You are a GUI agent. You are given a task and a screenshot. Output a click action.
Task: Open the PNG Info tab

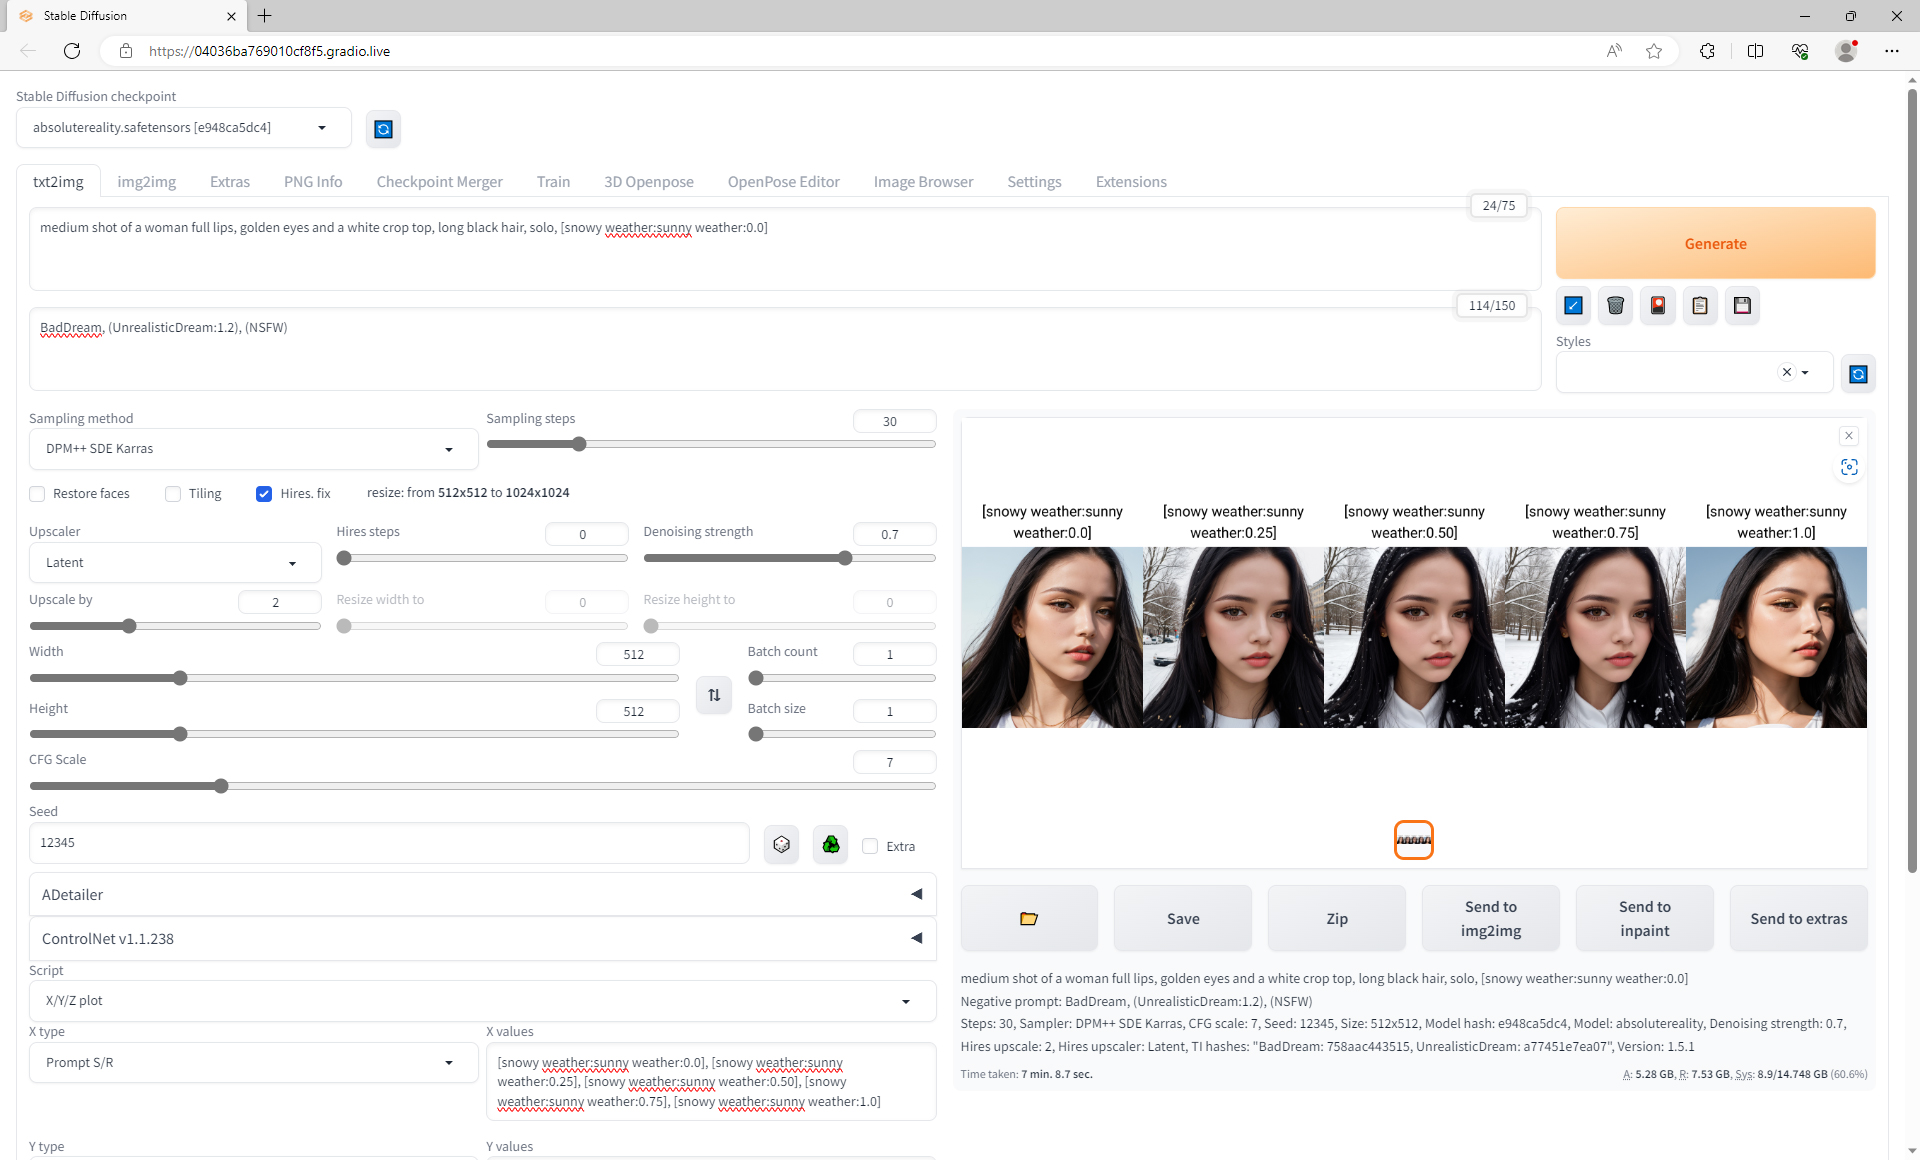click(313, 182)
